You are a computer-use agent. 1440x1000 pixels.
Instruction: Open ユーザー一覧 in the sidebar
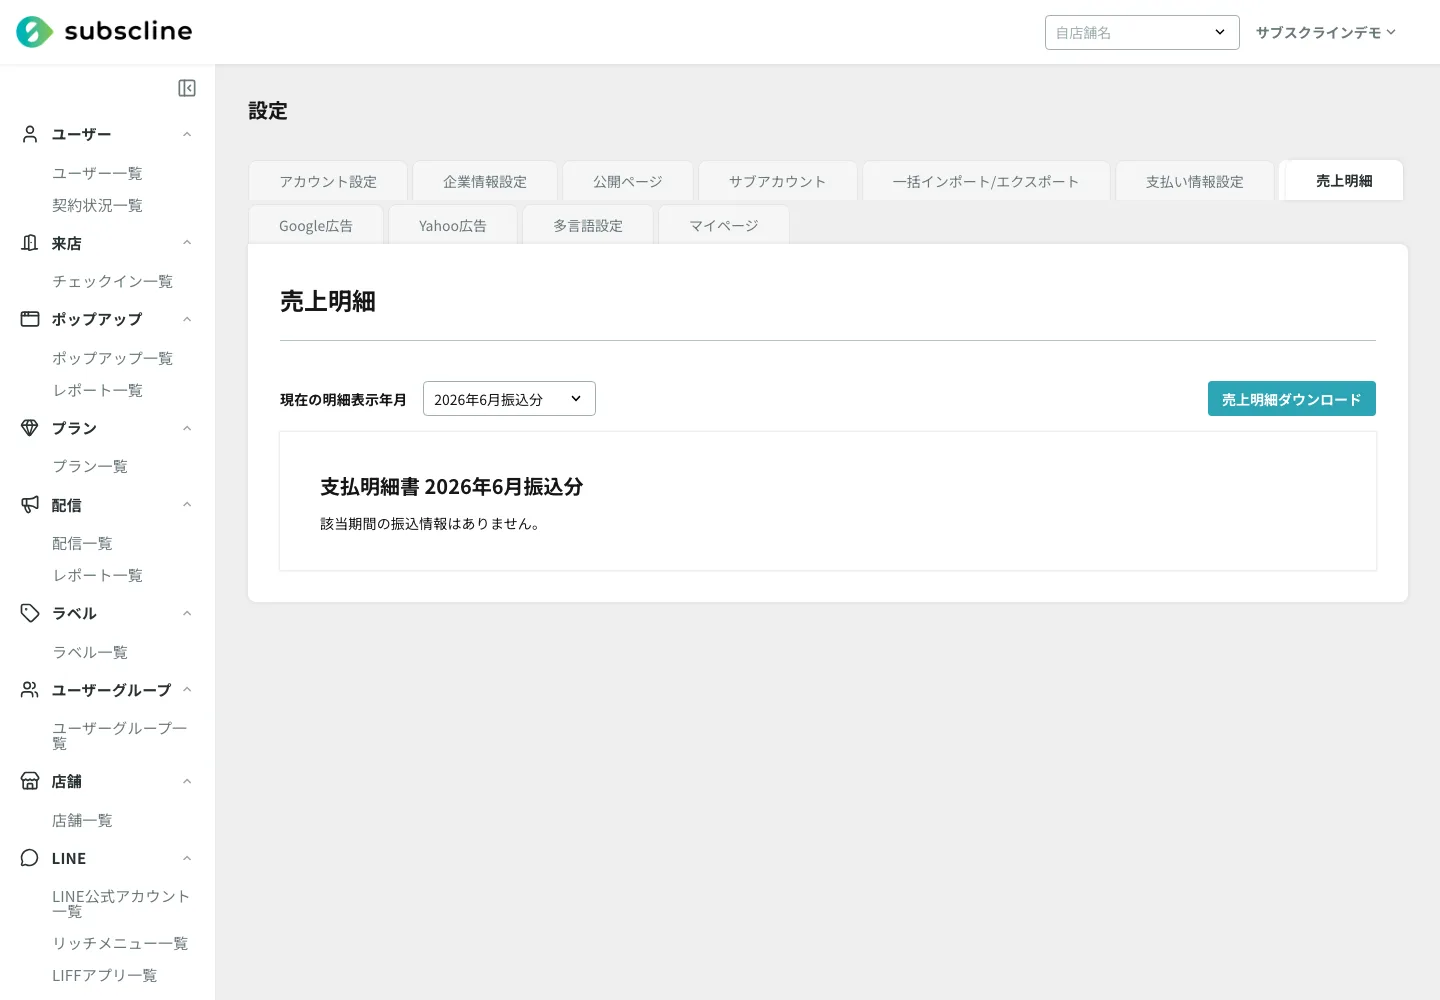pos(97,173)
